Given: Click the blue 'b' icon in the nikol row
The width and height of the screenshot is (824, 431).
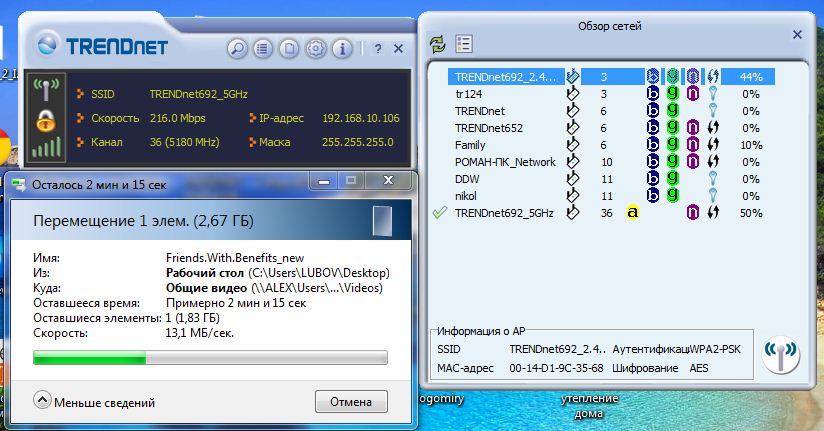Looking at the screenshot, I should coord(653,196).
